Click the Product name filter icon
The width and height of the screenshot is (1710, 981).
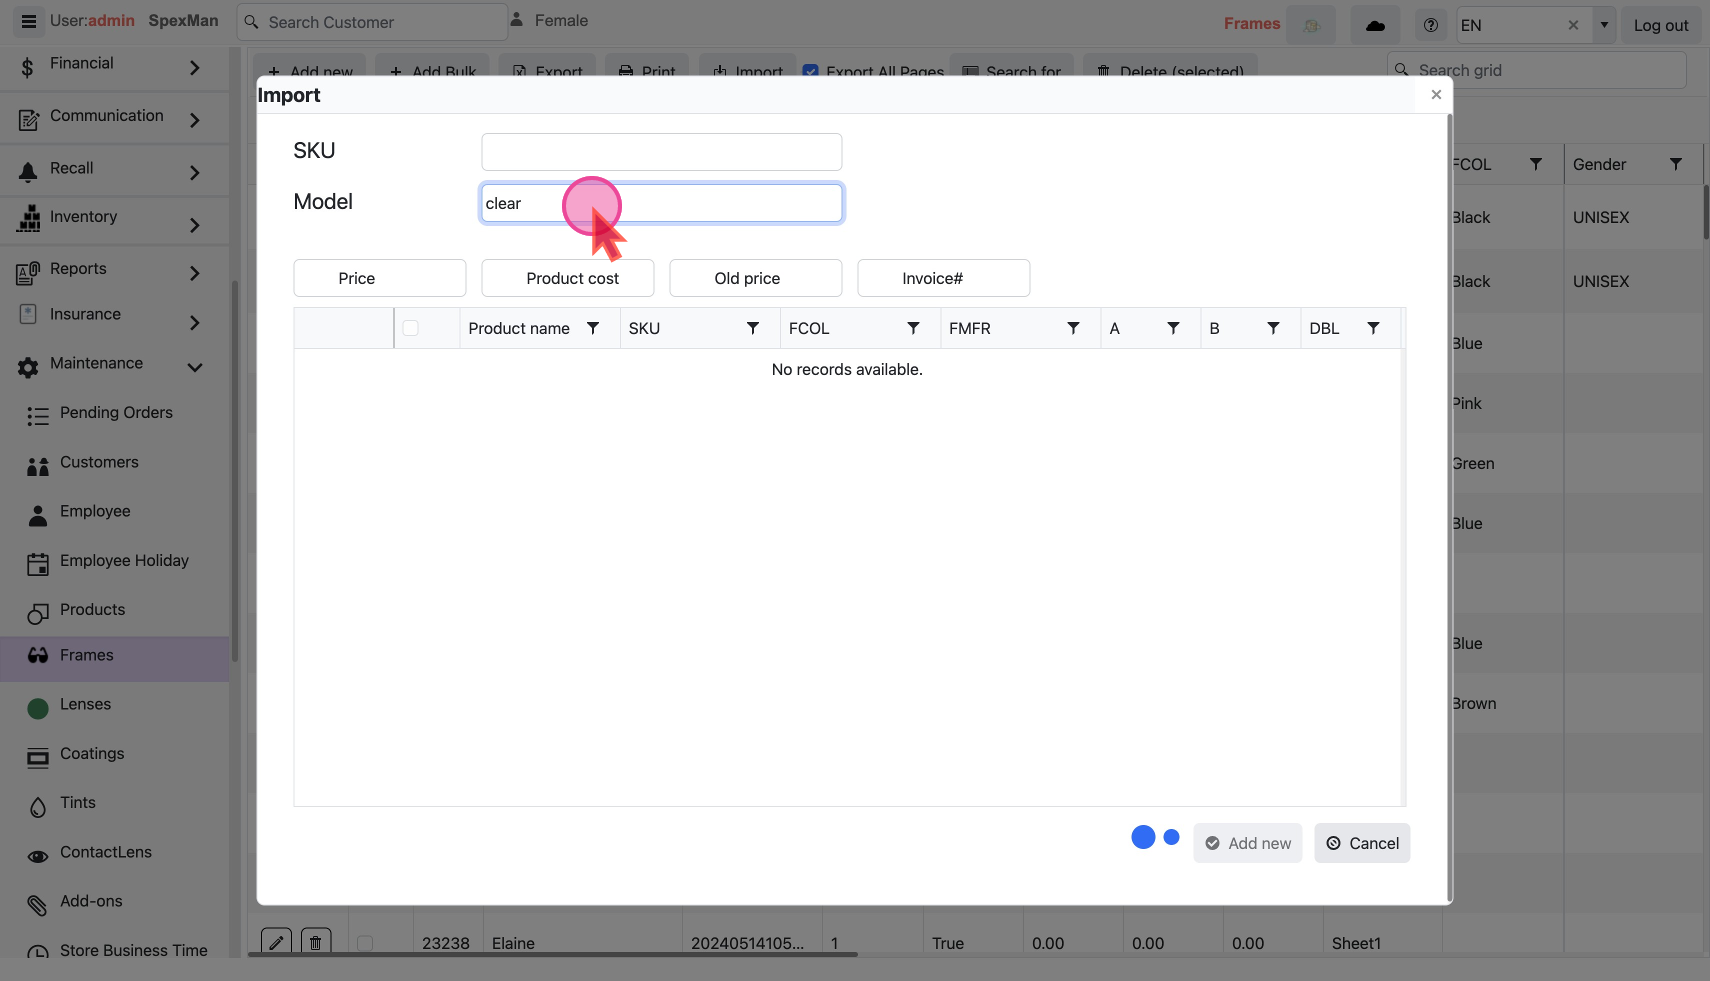click(593, 328)
